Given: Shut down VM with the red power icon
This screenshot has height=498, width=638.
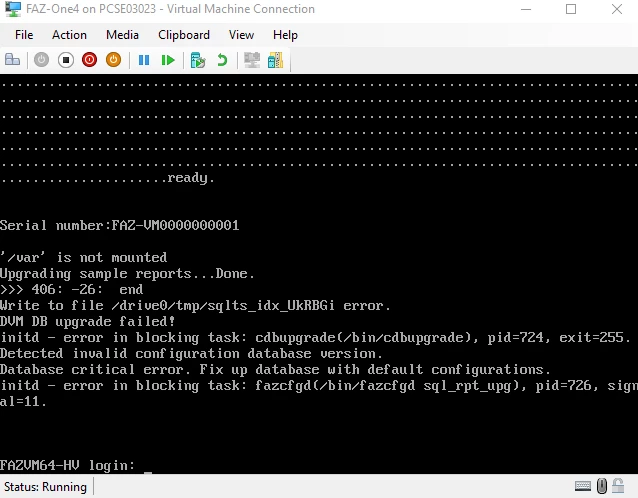Looking at the screenshot, I should coord(90,60).
